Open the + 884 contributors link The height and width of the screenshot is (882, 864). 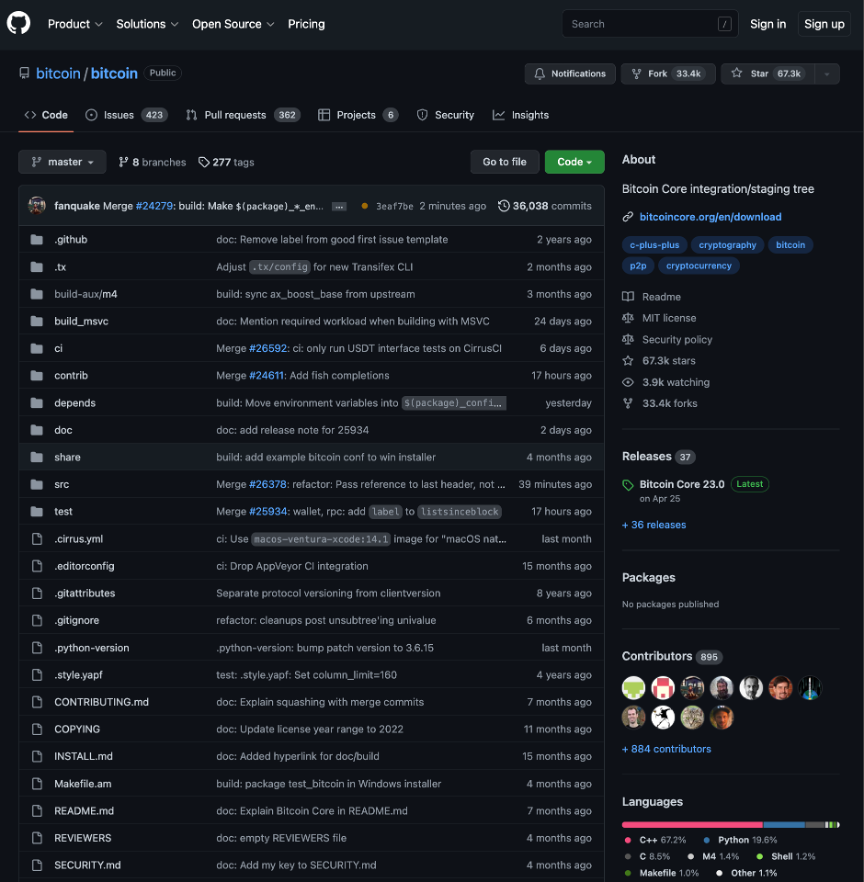coord(667,749)
